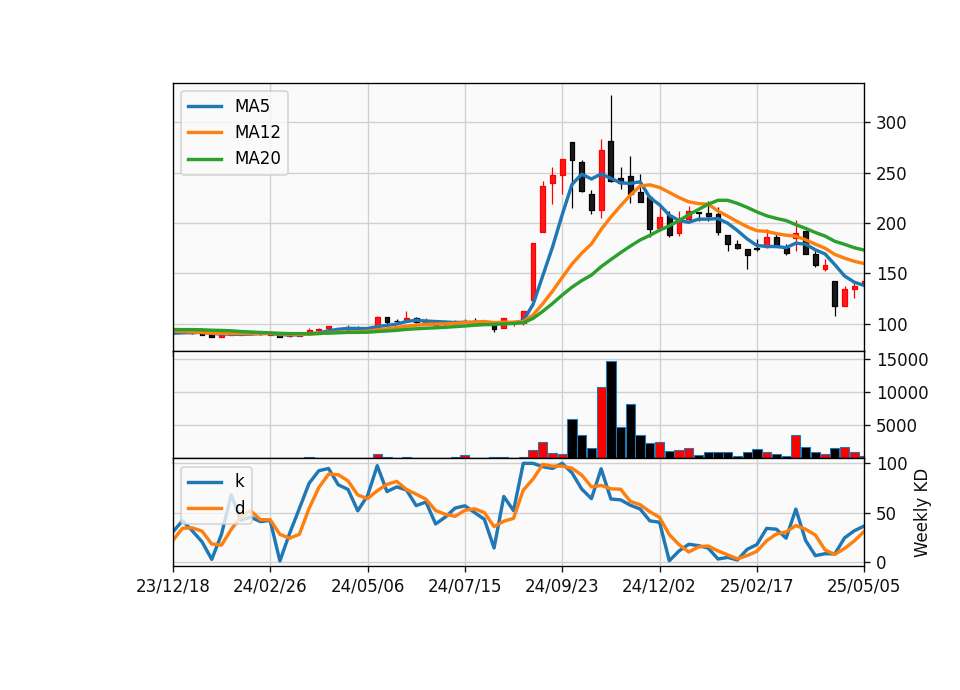Click the tallest black volume bar

[611, 410]
